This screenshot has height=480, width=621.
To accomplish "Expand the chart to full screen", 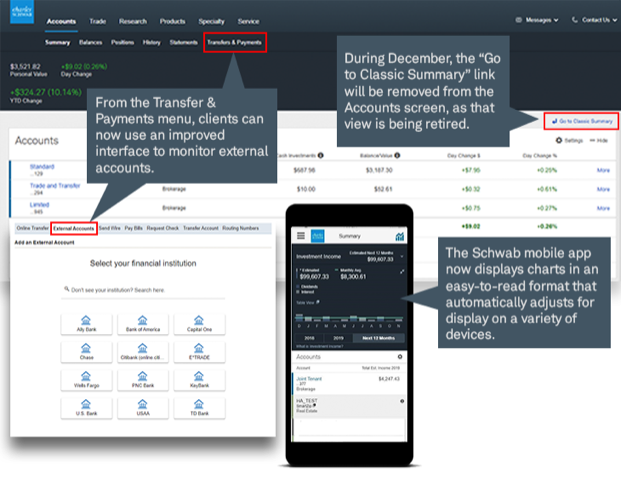I will [x=402, y=272].
